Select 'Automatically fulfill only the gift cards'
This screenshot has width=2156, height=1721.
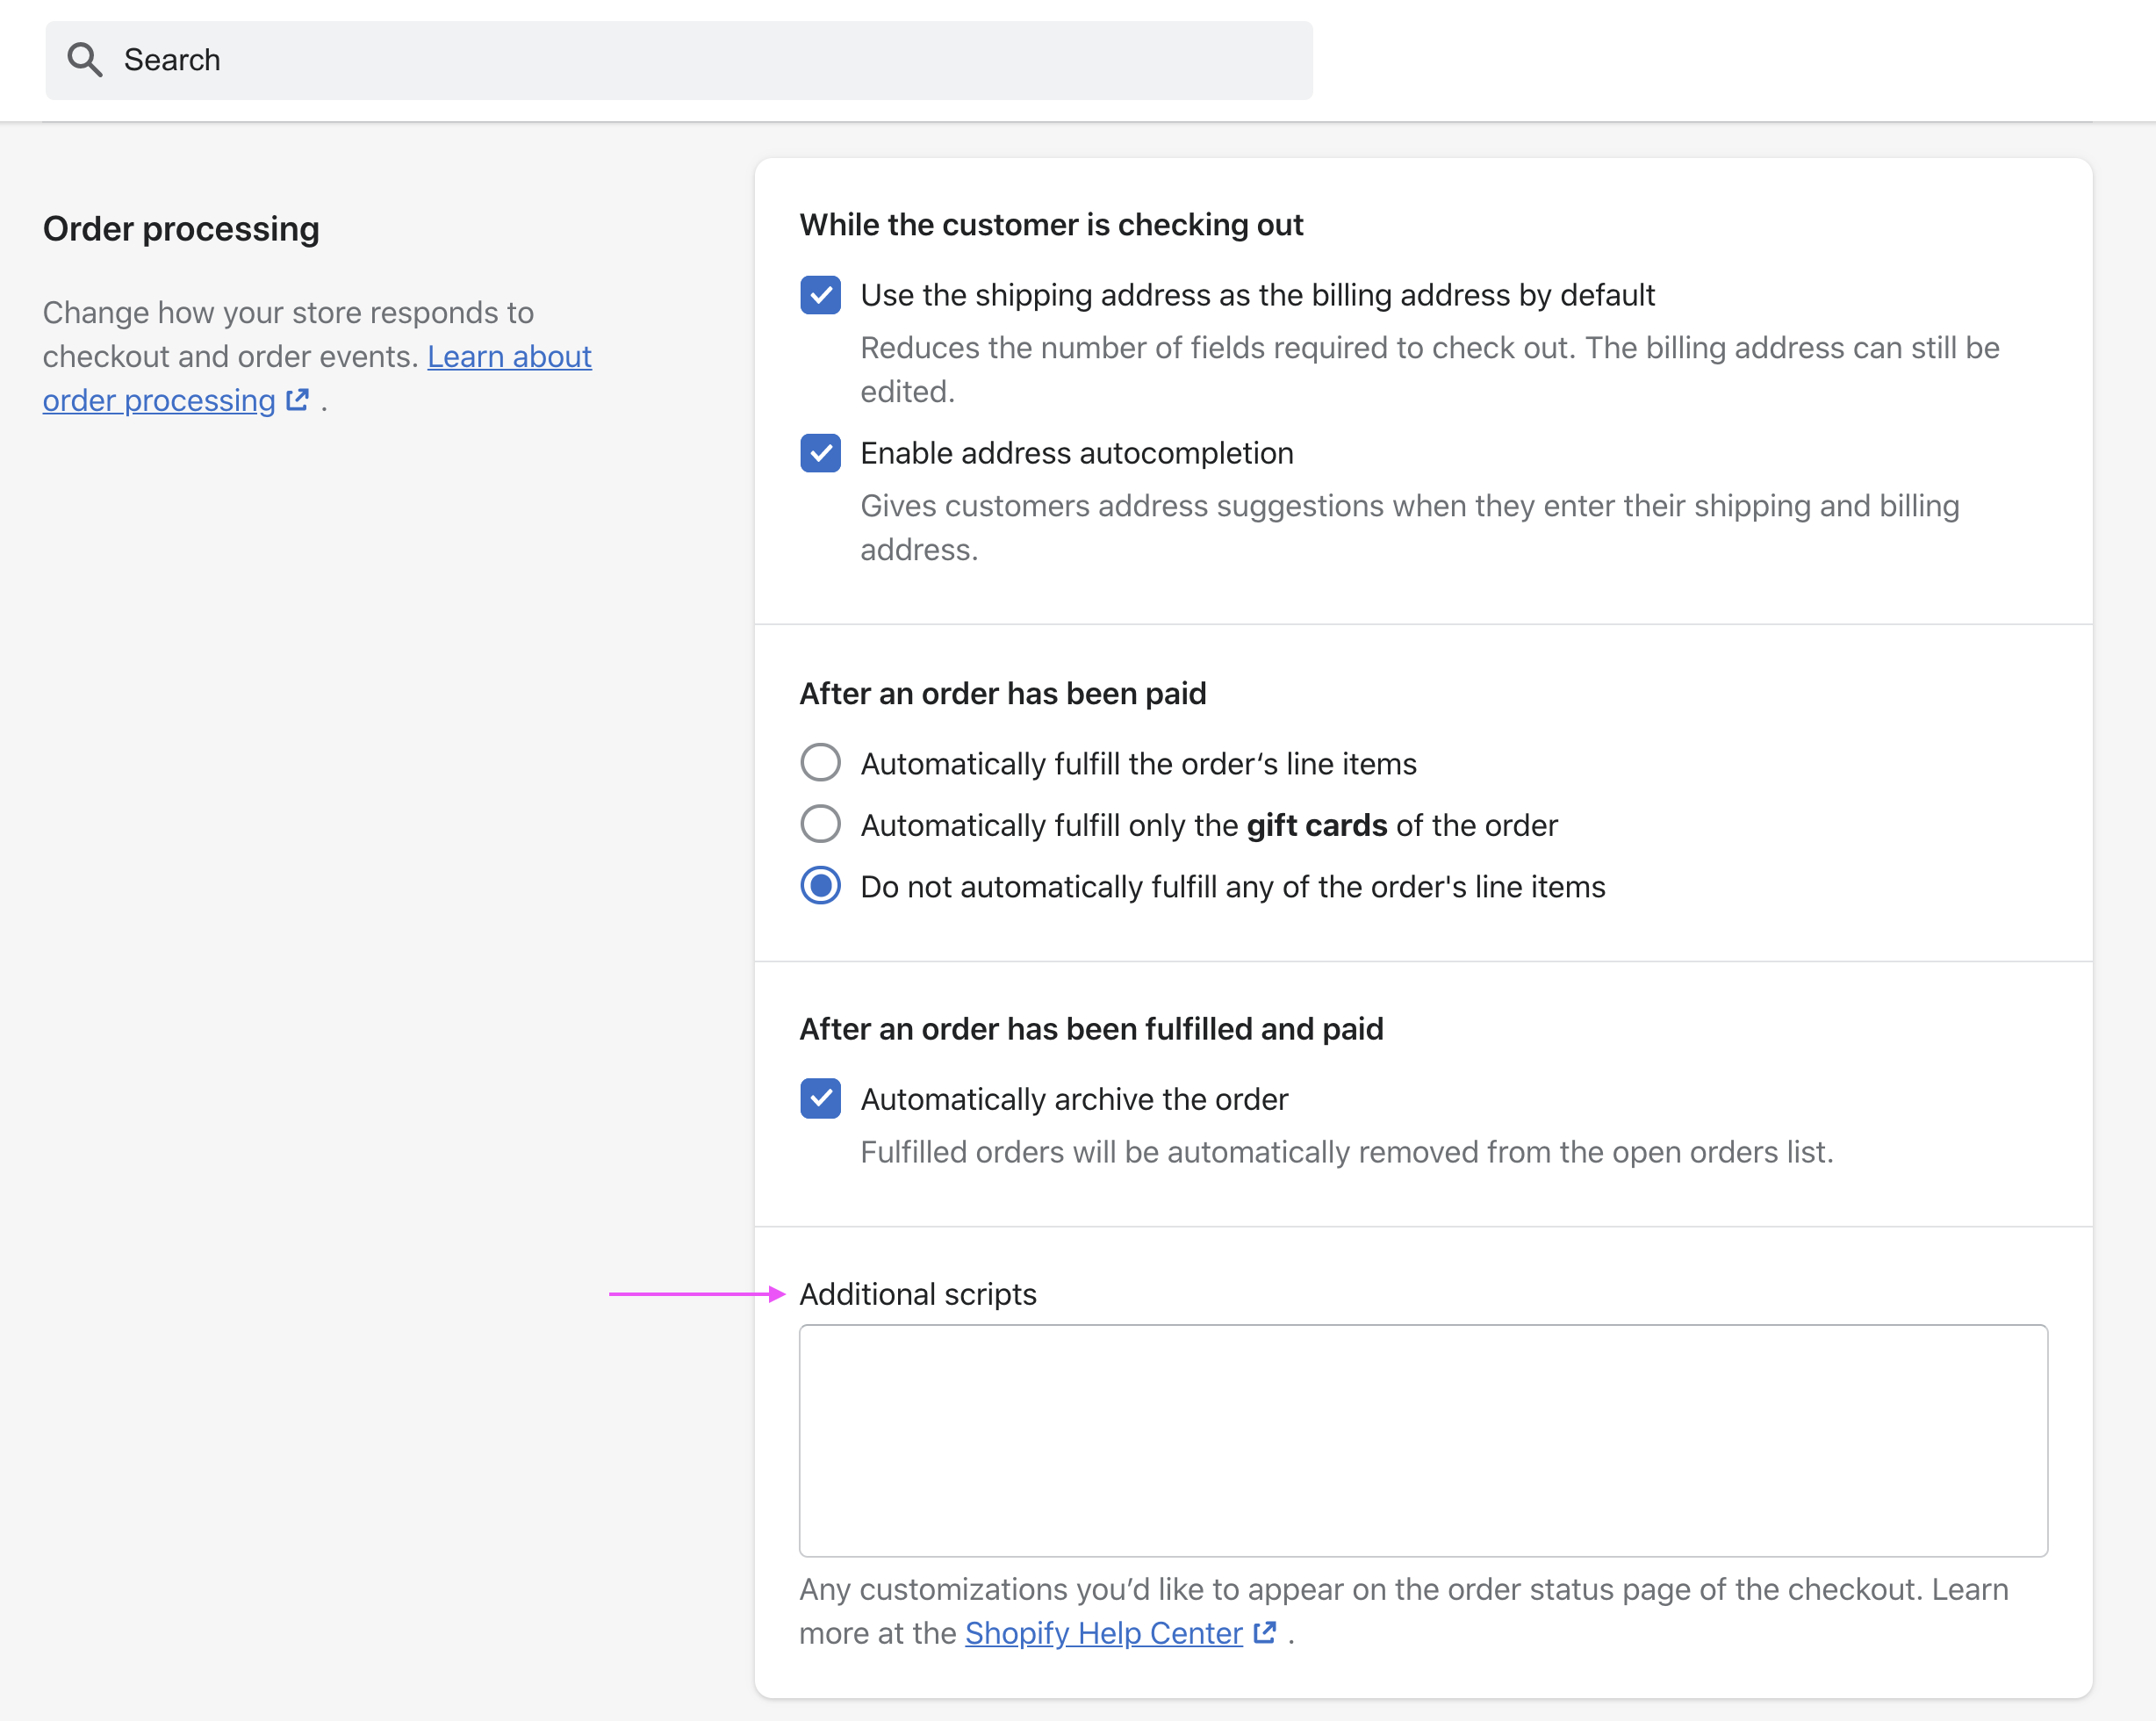click(x=820, y=825)
